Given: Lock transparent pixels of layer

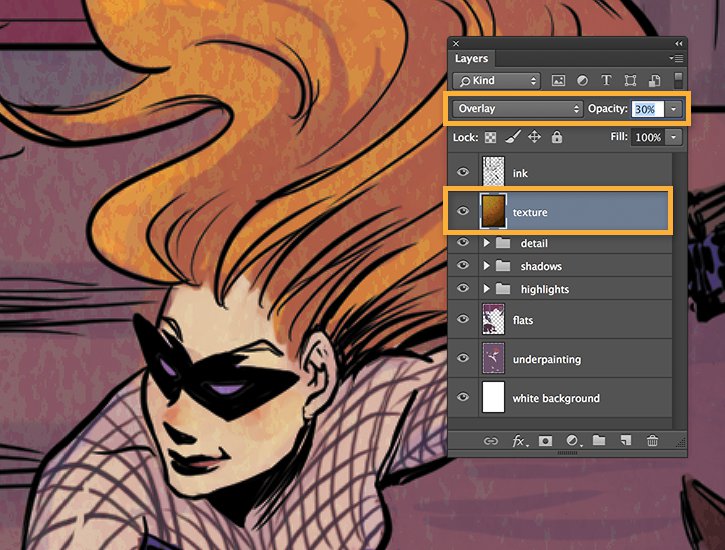Looking at the screenshot, I should (491, 137).
